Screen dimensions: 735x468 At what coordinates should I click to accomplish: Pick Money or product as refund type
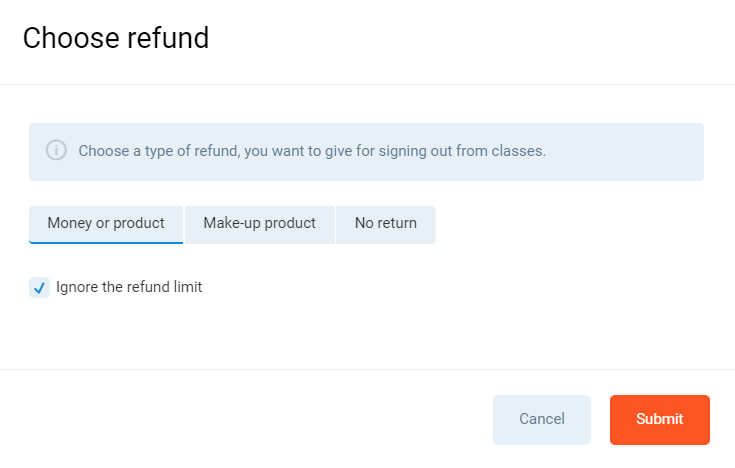tap(106, 224)
